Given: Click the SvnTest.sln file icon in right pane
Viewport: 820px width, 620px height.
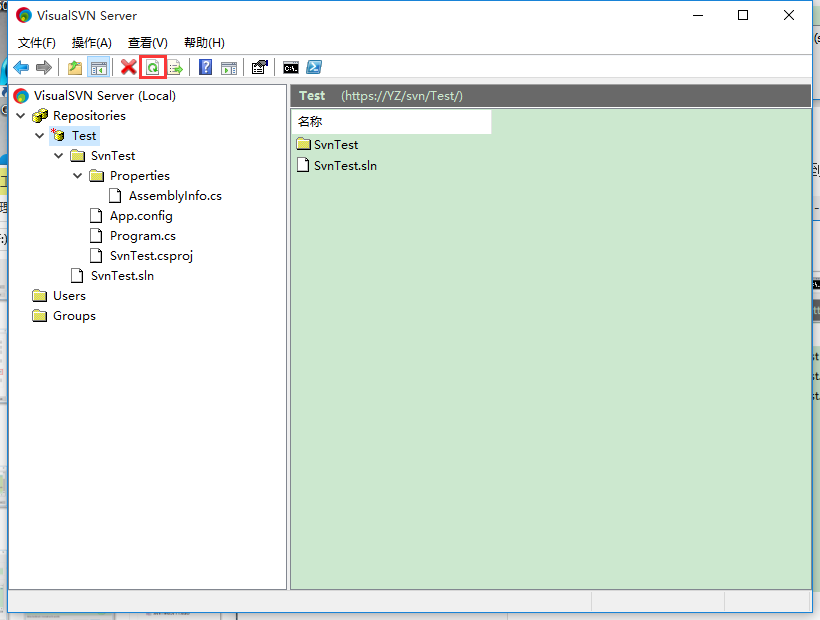Looking at the screenshot, I should pos(303,165).
